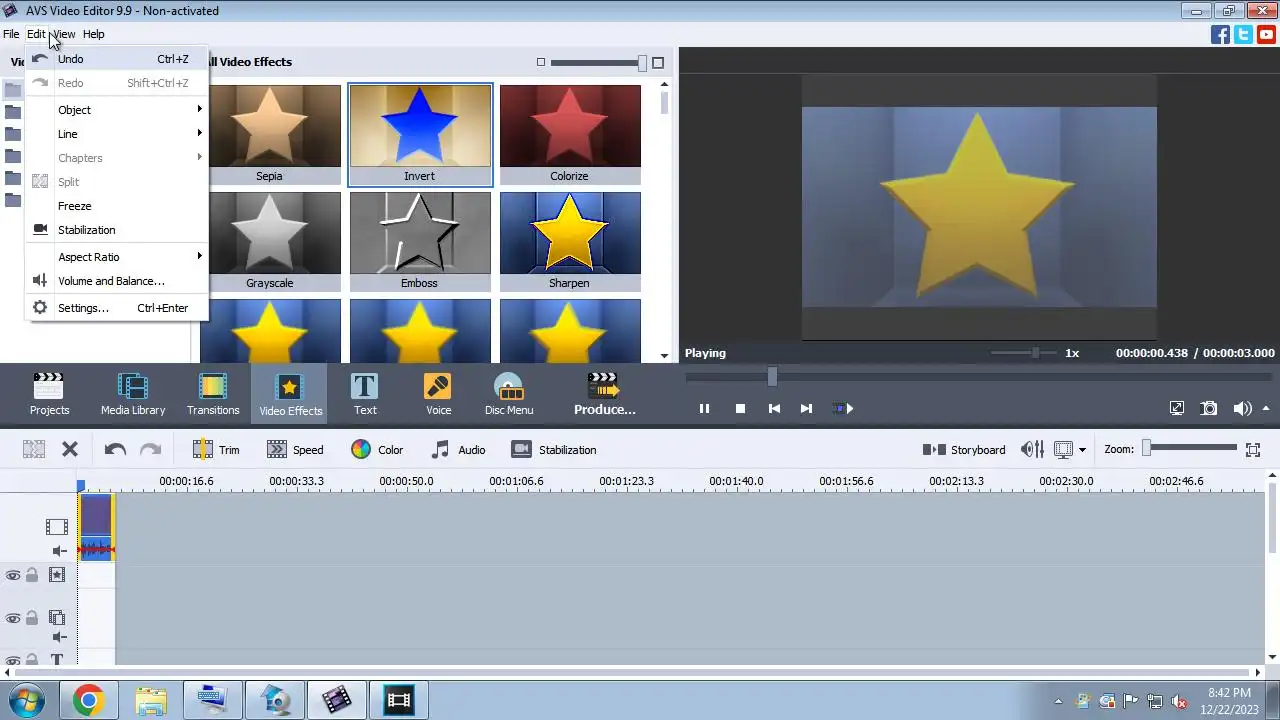Lock the video overlay track
The image size is (1280, 720).
[32, 619]
